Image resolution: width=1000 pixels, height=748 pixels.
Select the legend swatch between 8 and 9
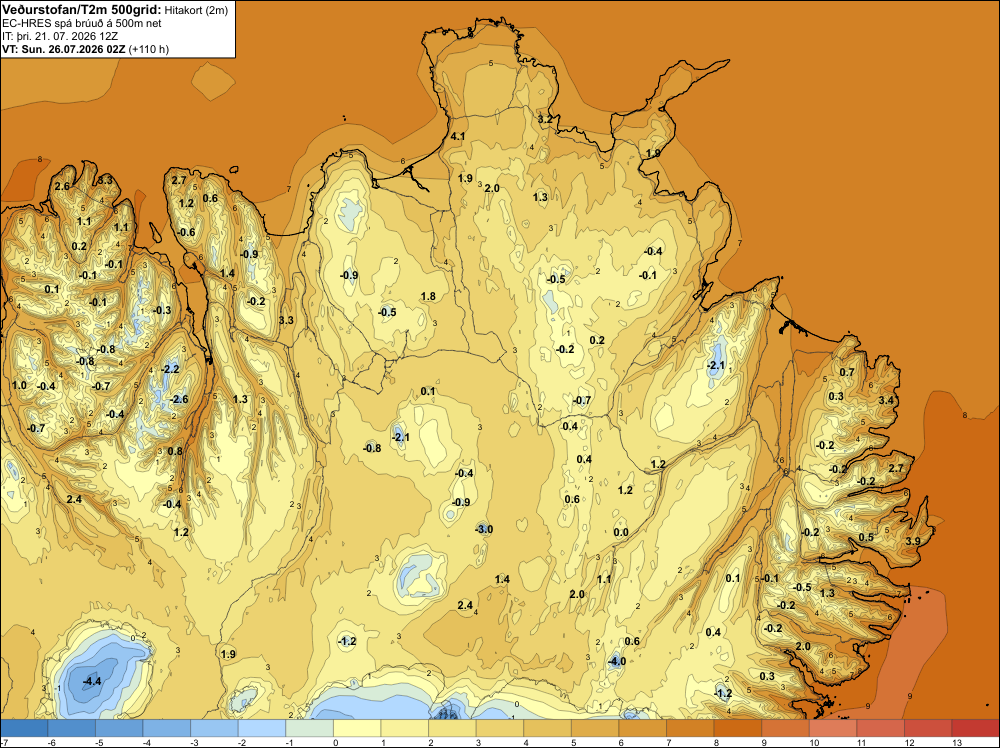(x=738, y=728)
